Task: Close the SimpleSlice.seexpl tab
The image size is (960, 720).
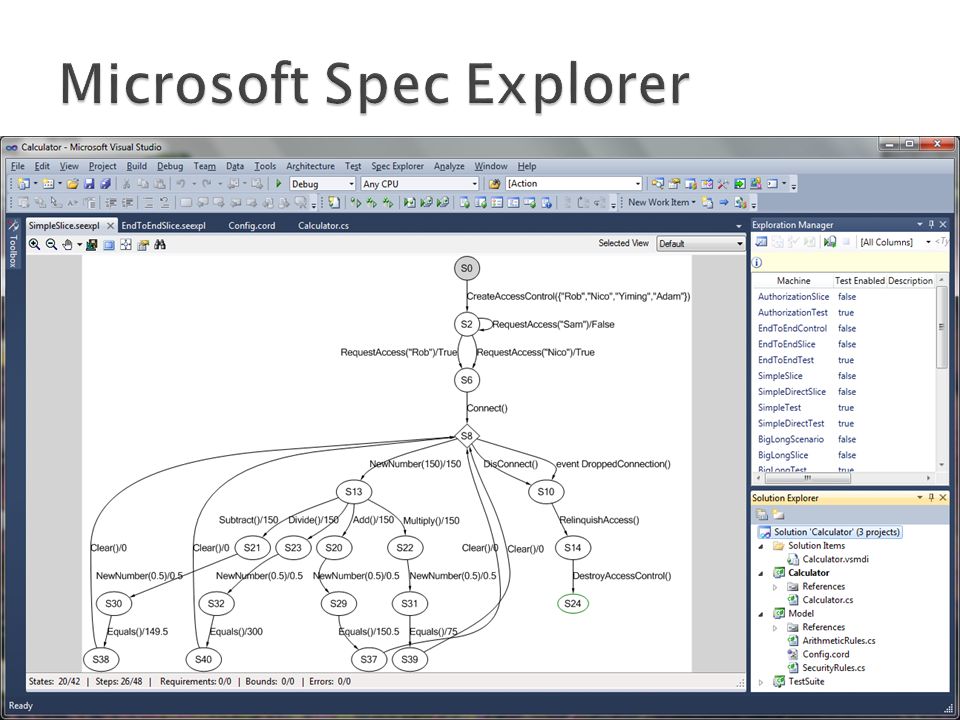Action: pyautogui.click(x=110, y=226)
